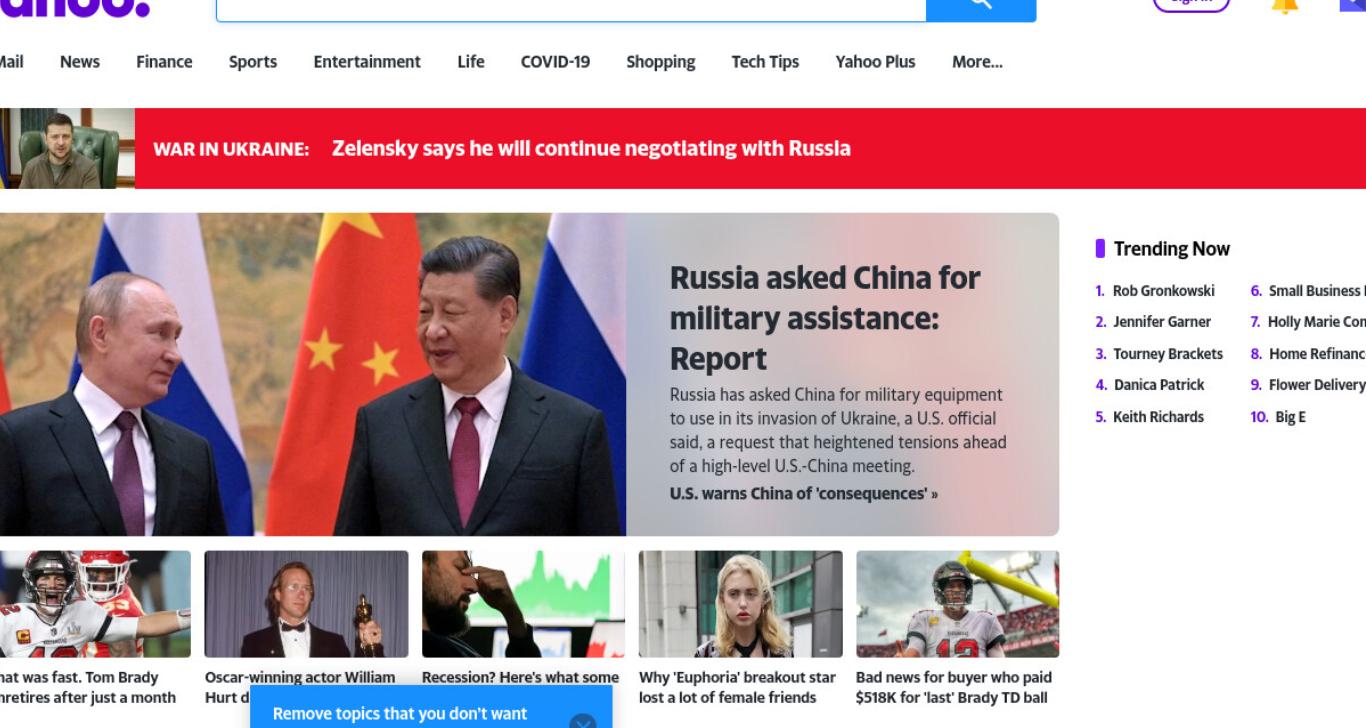1366x728 pixels.
Task: Select Entertainment in navigation bar
Action: click(x=367, y=62)
